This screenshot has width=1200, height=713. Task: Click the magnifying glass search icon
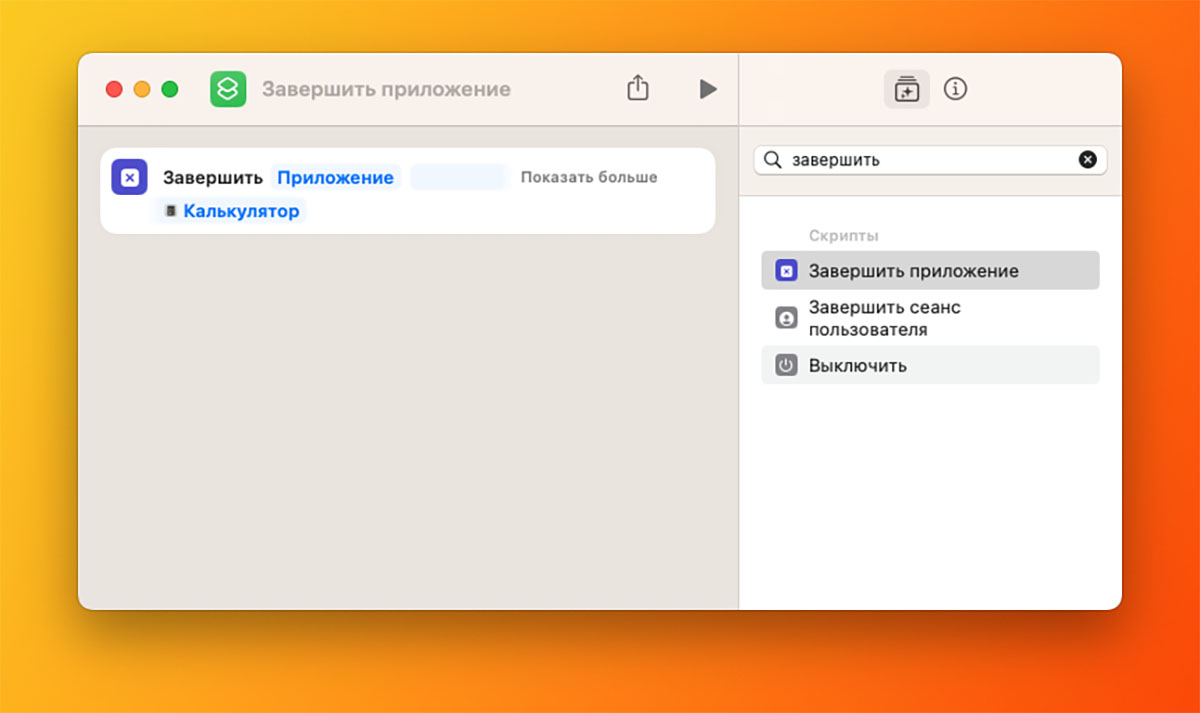772,160
